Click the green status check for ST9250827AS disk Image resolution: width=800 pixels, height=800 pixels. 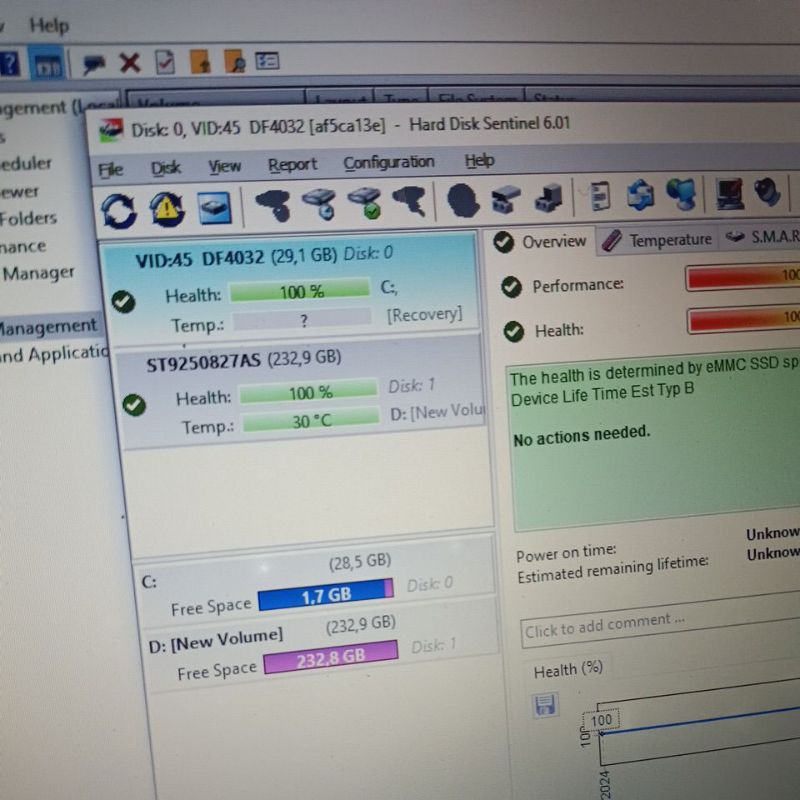[x=134, y=405]
